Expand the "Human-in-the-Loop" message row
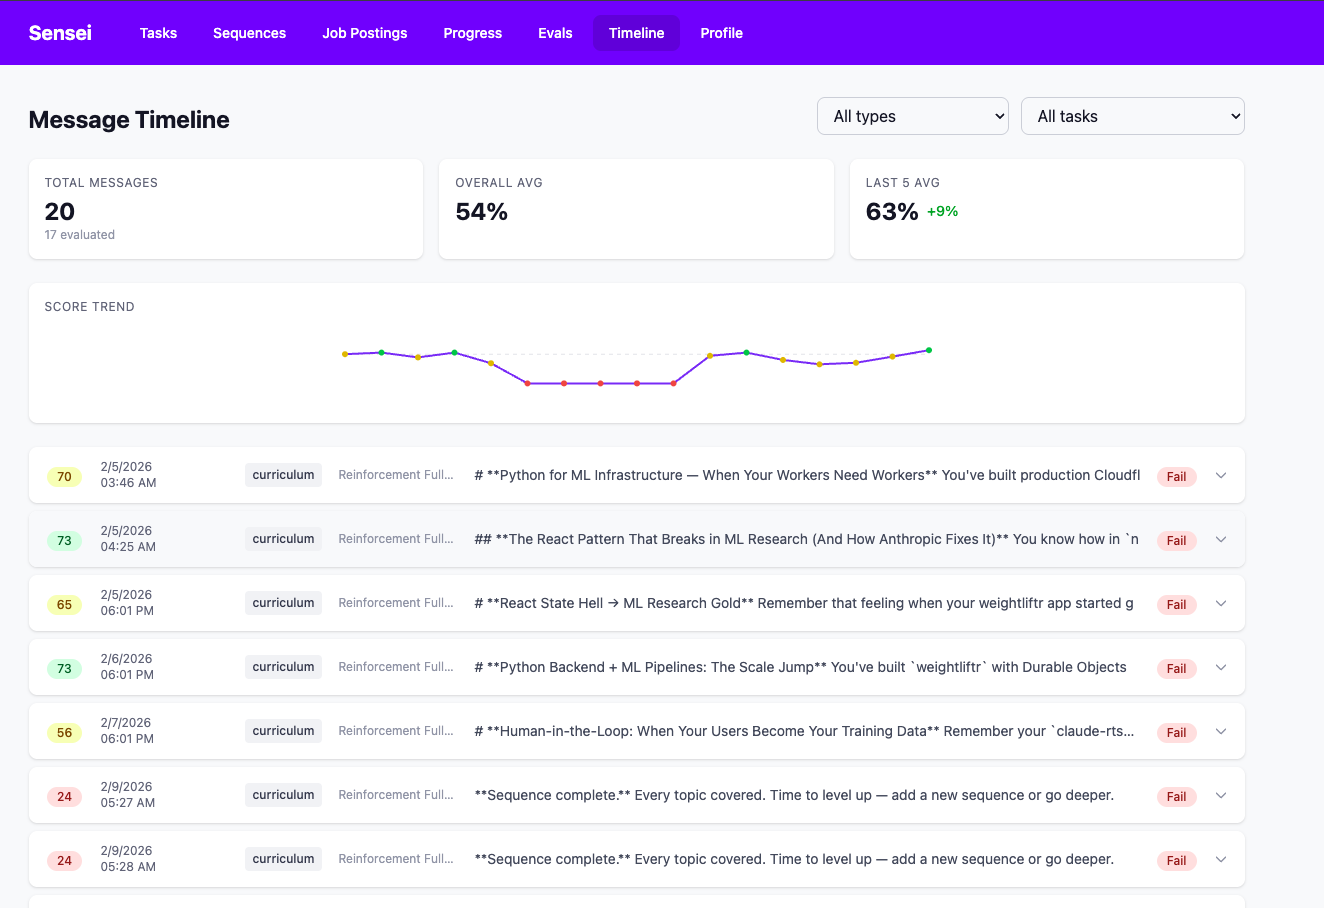 click(x=1221, y=732)
